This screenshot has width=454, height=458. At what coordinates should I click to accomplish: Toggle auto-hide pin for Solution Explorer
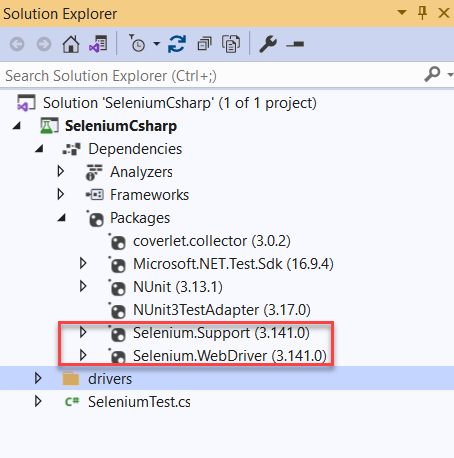(422, 13)
